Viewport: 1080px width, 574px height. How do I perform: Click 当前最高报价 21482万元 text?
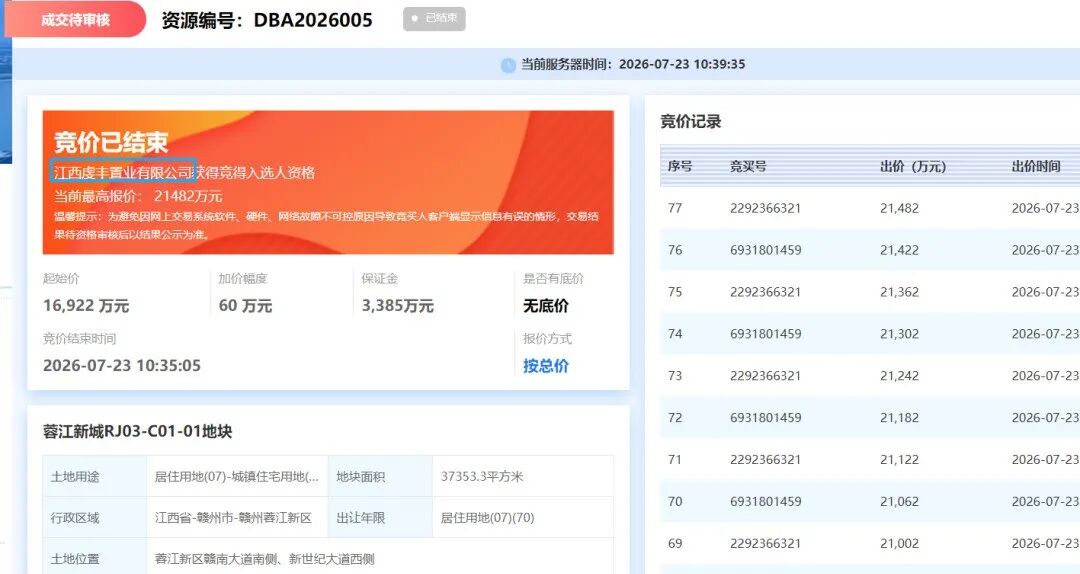(x=138, y=196)
